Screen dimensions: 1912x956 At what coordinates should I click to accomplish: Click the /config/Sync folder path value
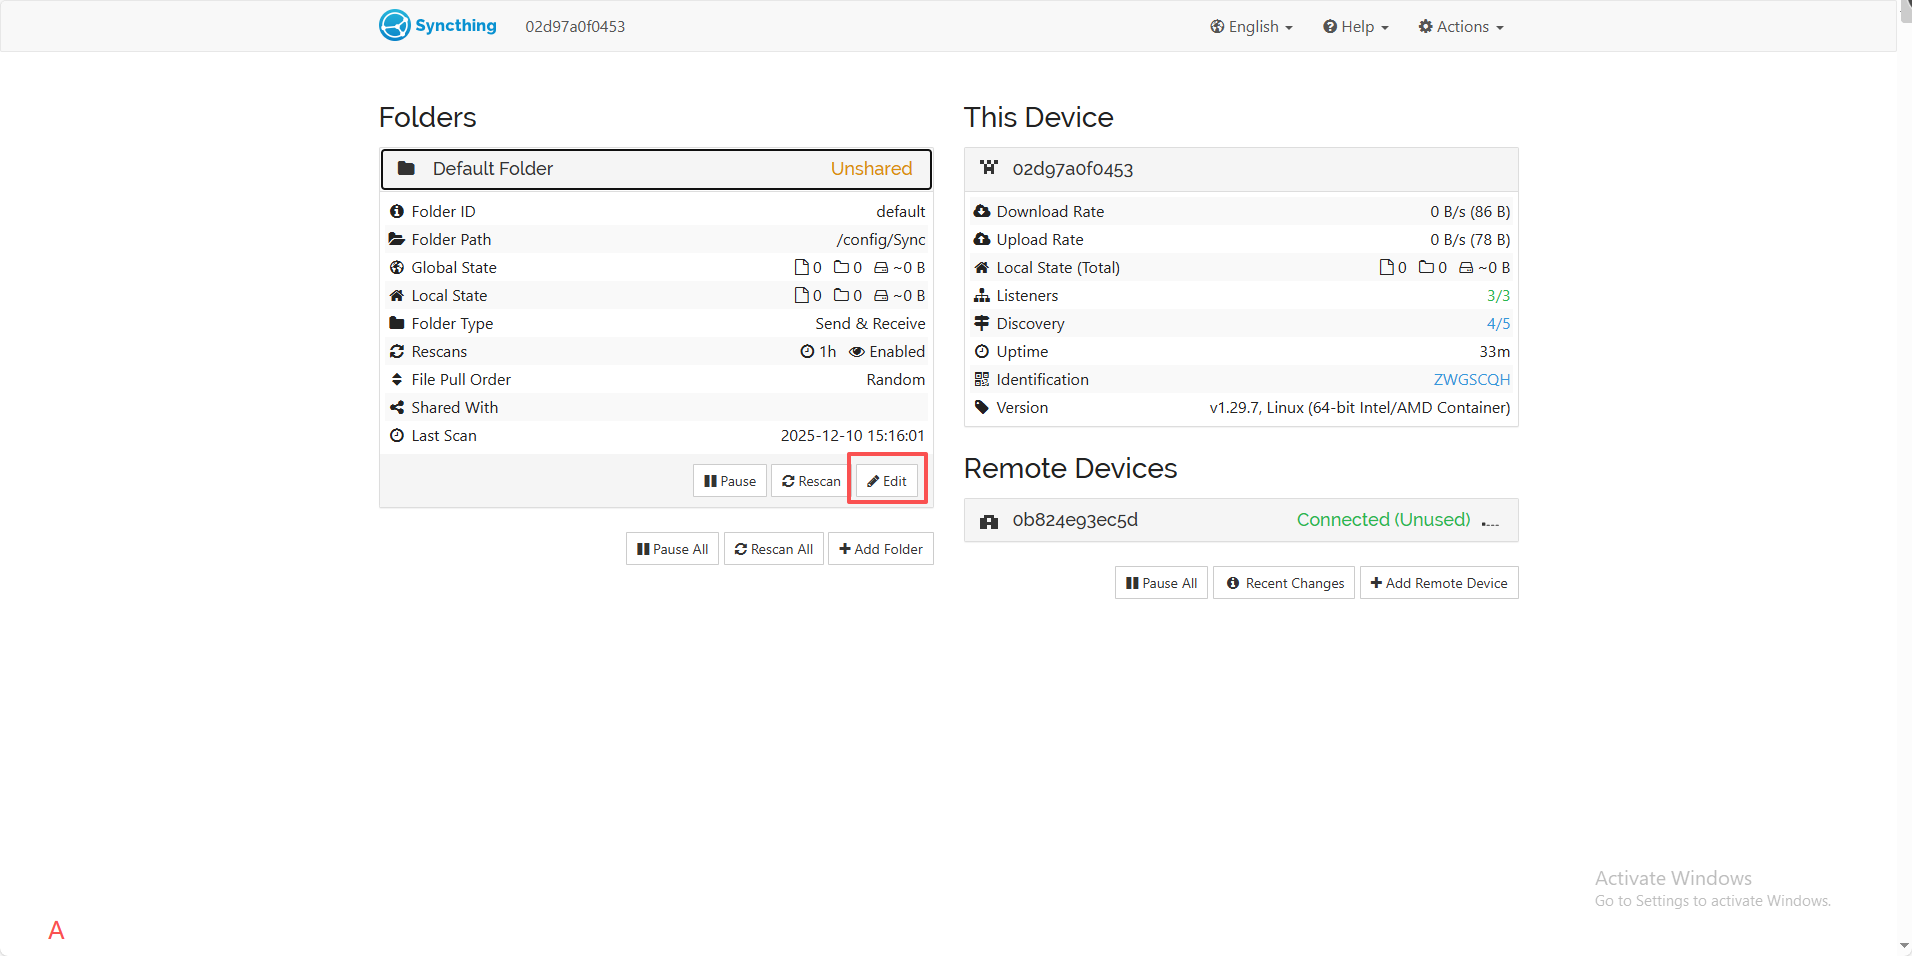(881, 239)
